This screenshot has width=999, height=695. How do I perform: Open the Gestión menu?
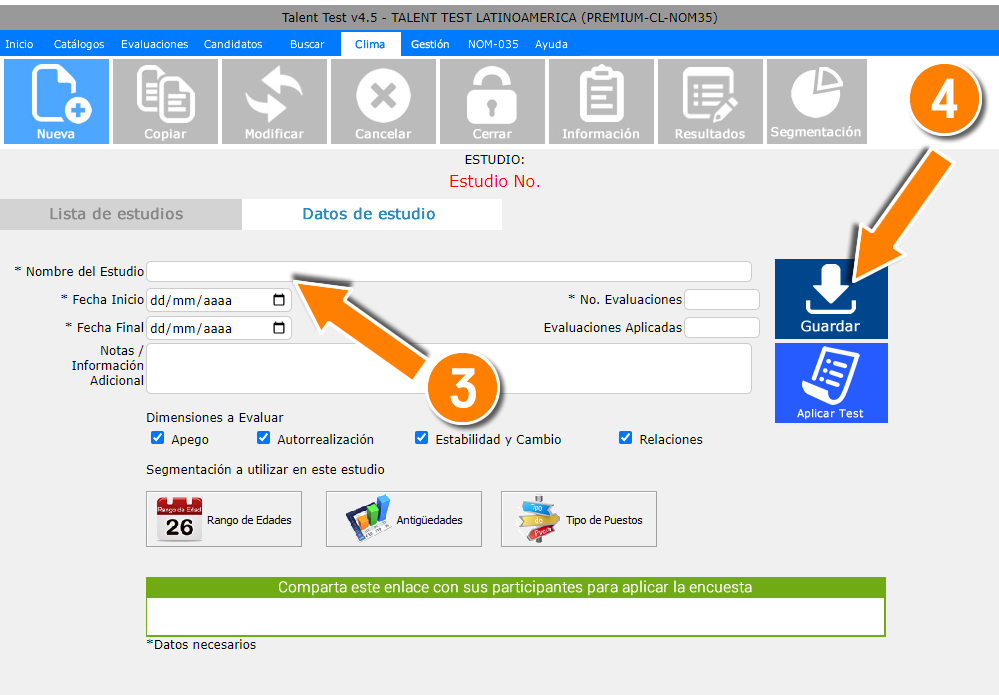(430, 44)
